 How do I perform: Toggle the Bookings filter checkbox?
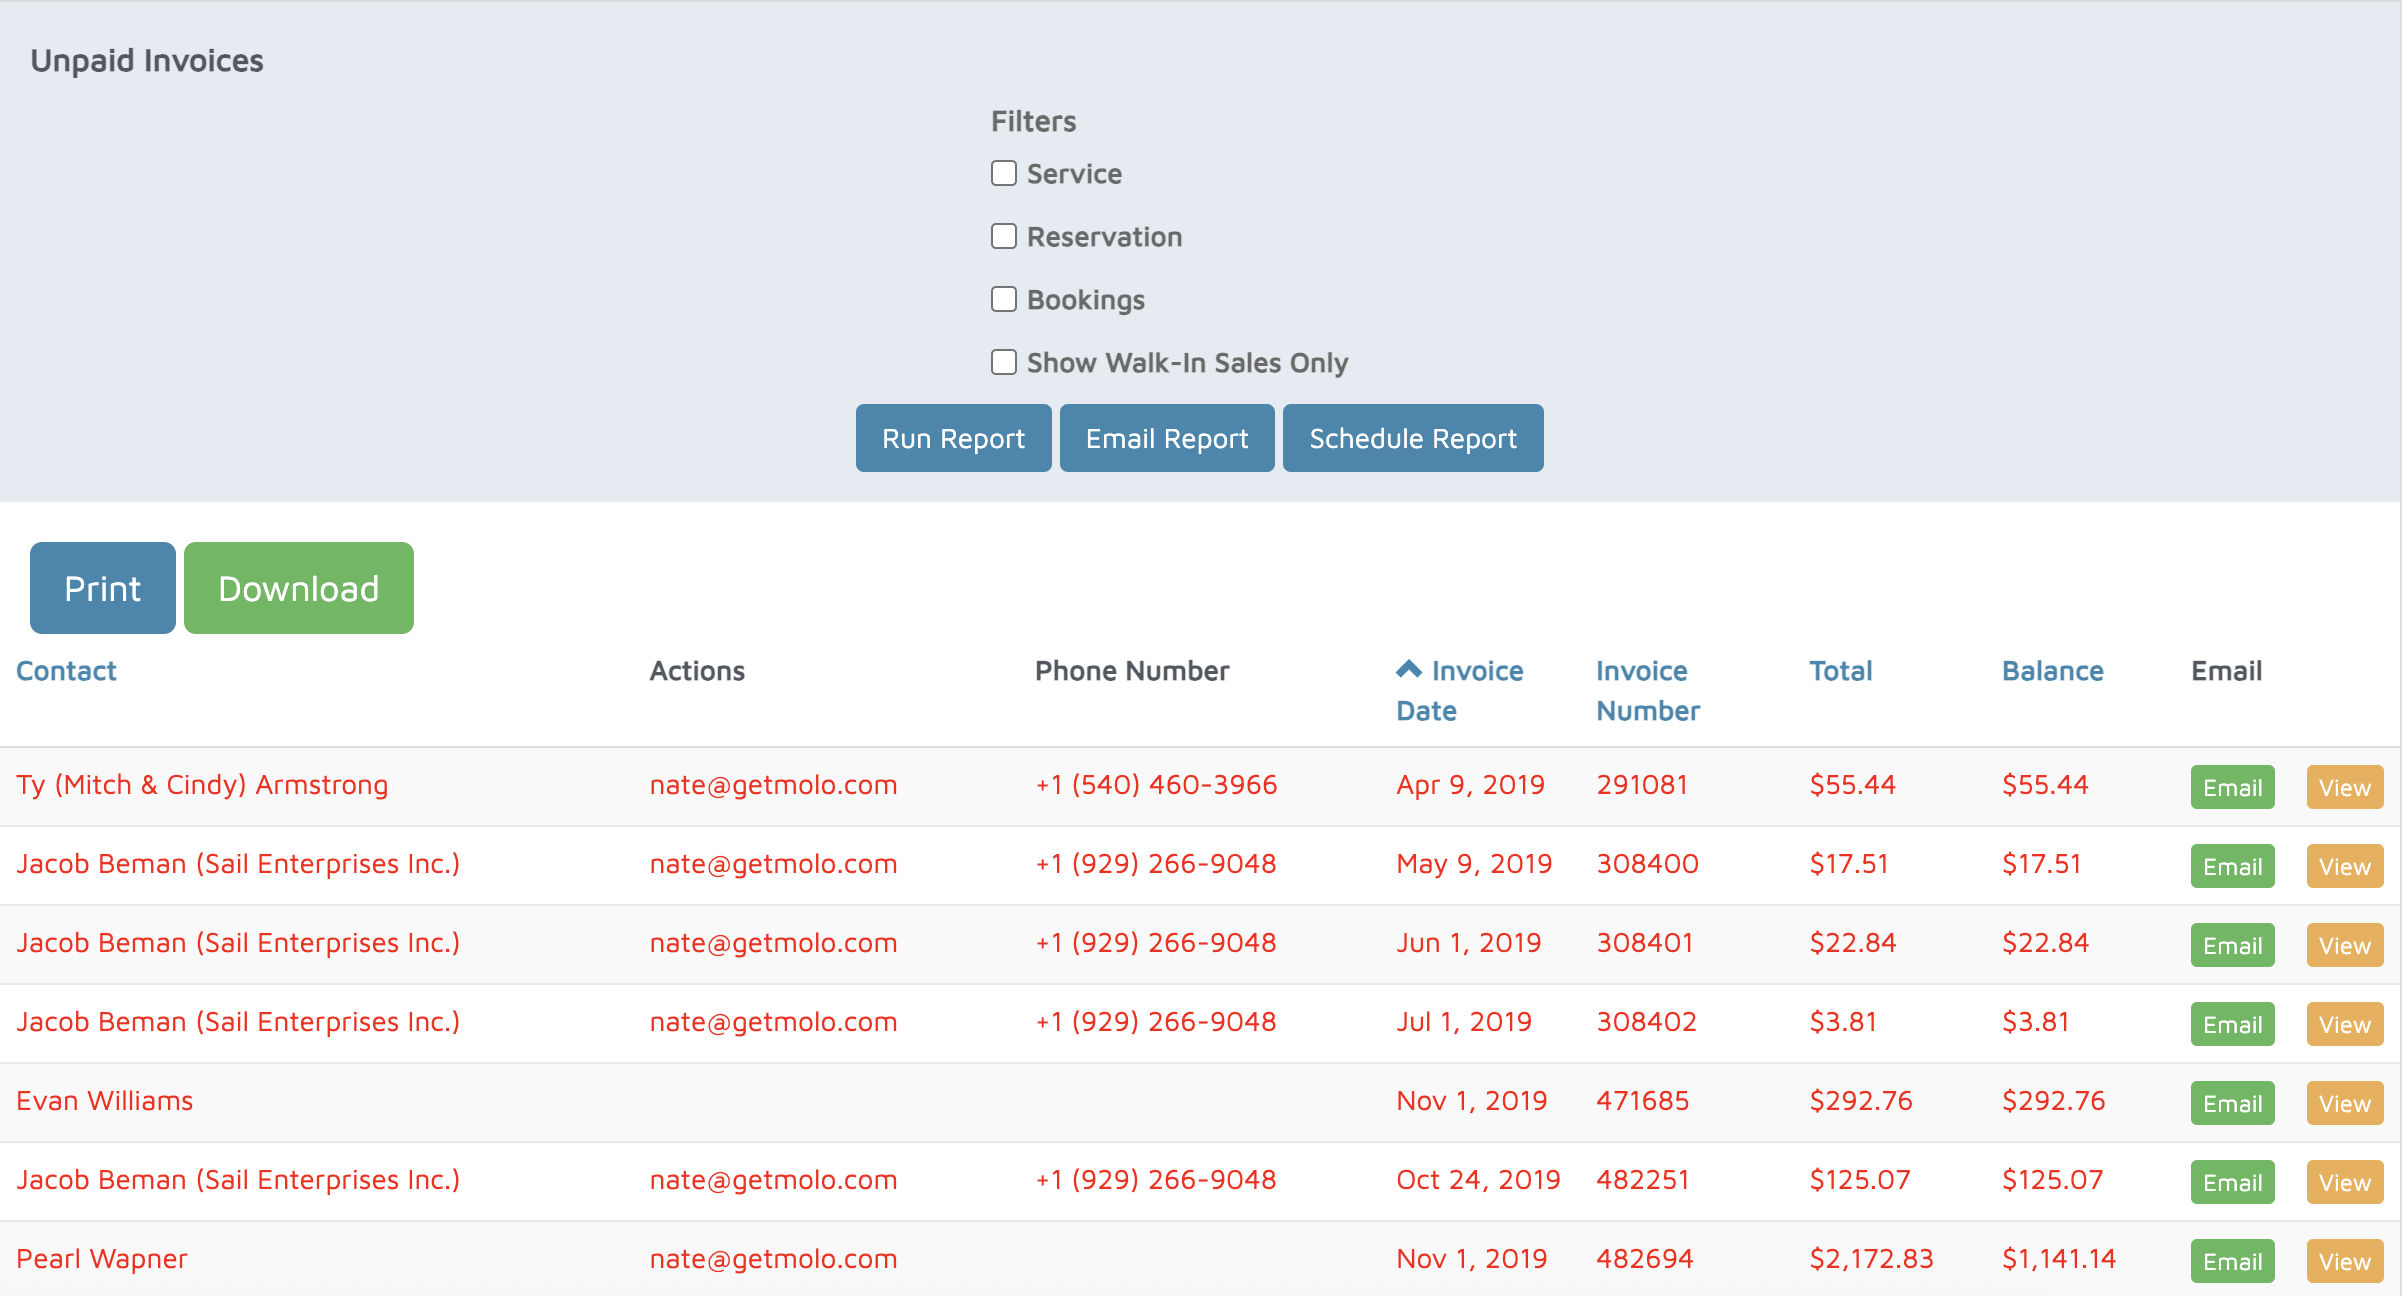click(x=1003, y=299)
